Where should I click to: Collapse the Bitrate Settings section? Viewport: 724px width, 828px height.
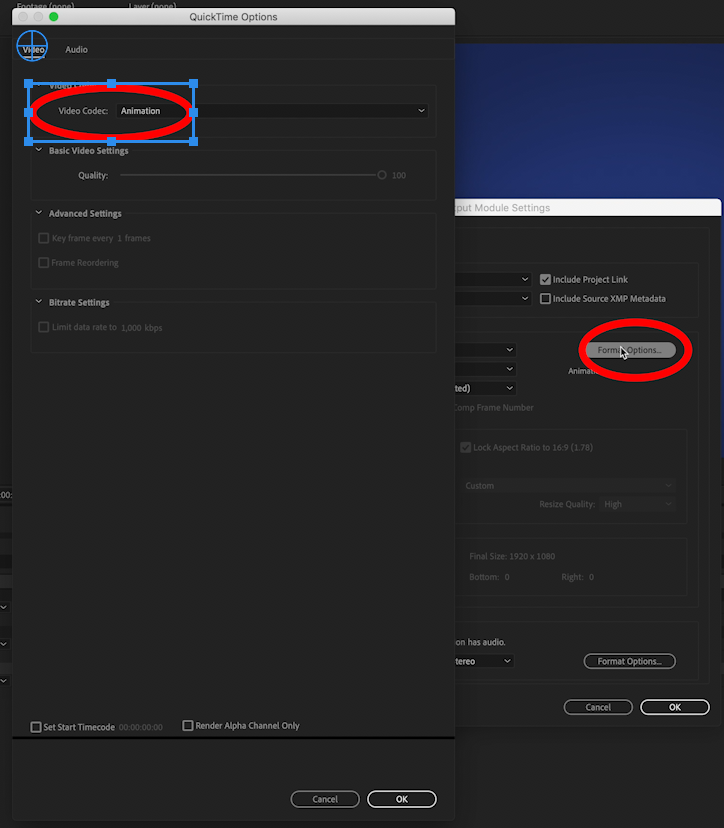coord(39,303)
